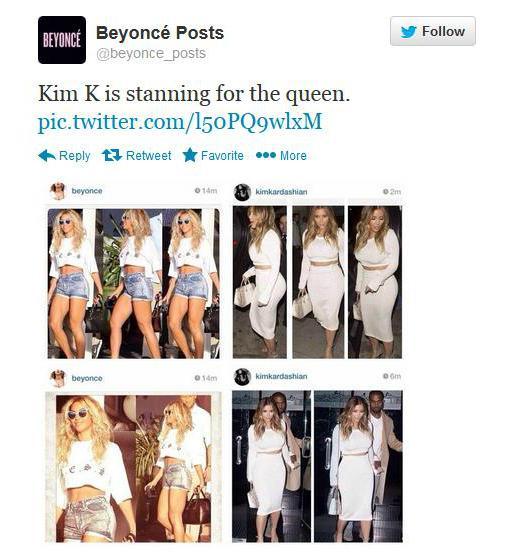This screenshot has width=511, height=556.
Task: Click the Retweet arrows icon
Action: (112, 155)
